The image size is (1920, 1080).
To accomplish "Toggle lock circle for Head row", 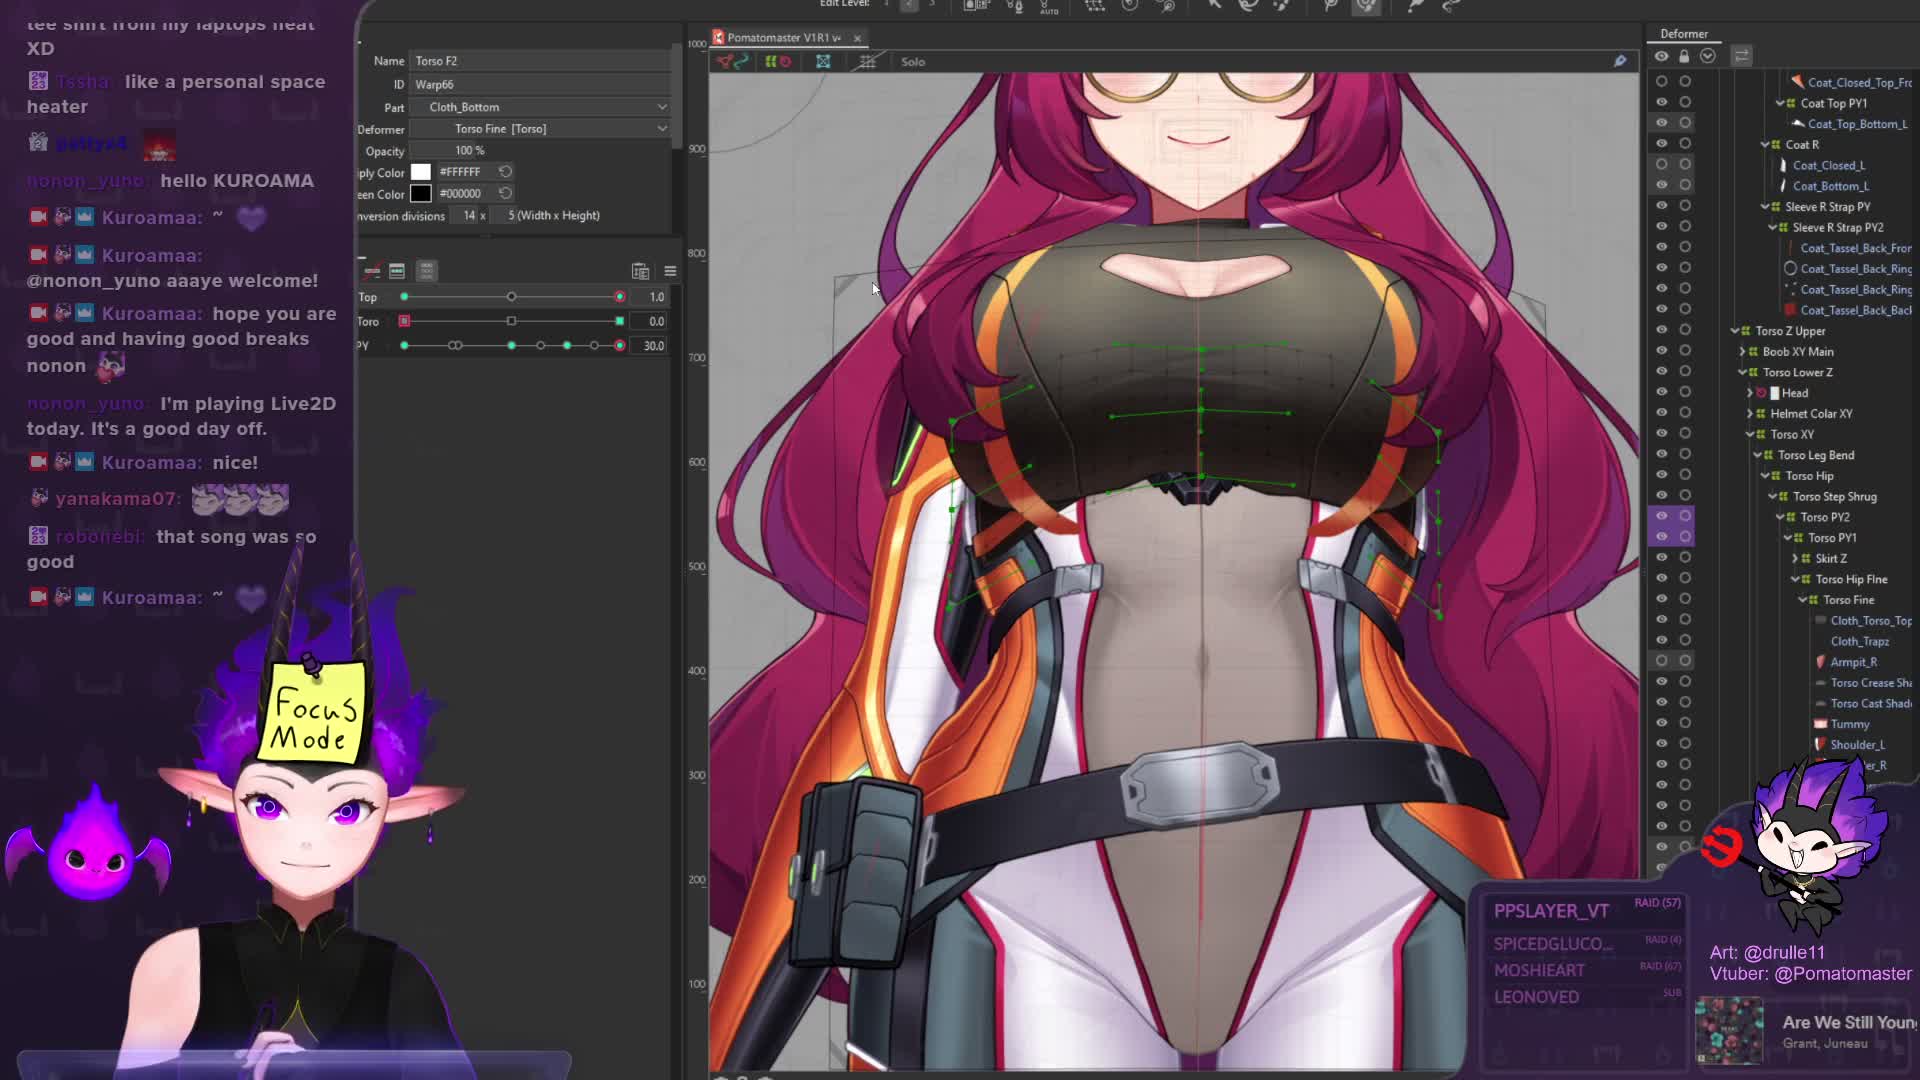I will coord(1685,393).
